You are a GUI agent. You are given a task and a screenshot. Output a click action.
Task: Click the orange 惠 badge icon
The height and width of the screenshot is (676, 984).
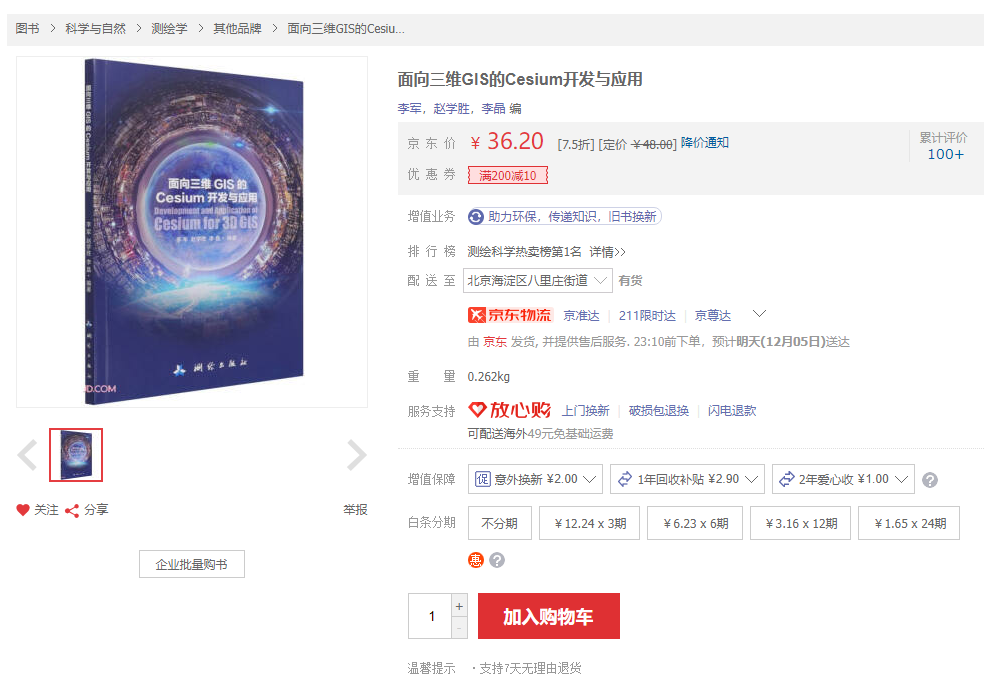[x=476, y=560]
